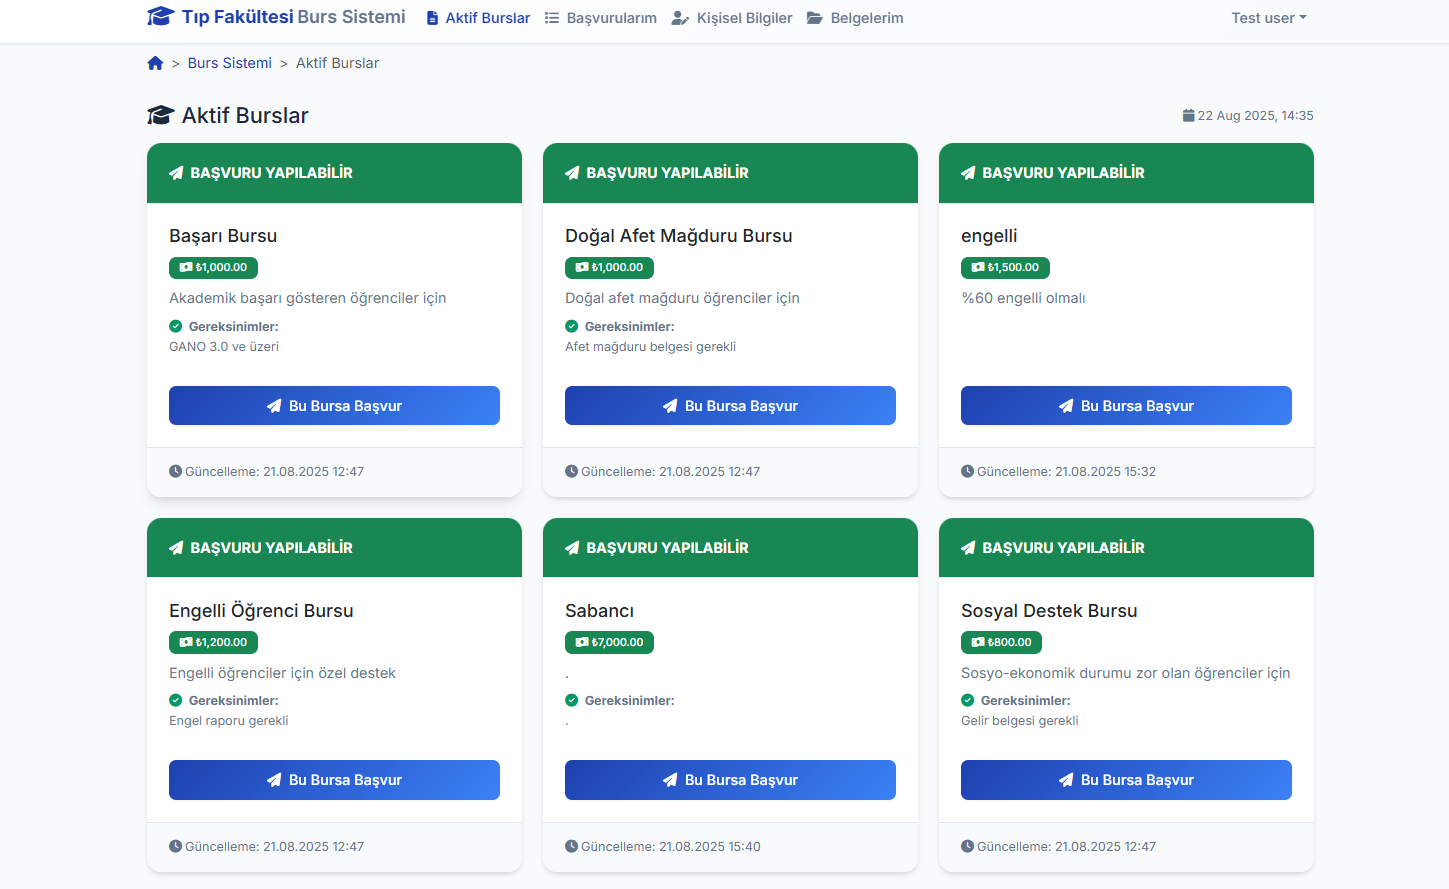Click the user-edit icon beside Kişisel Bilgiler
This screenshot has height=889, width=1449.
pos(680,18)
